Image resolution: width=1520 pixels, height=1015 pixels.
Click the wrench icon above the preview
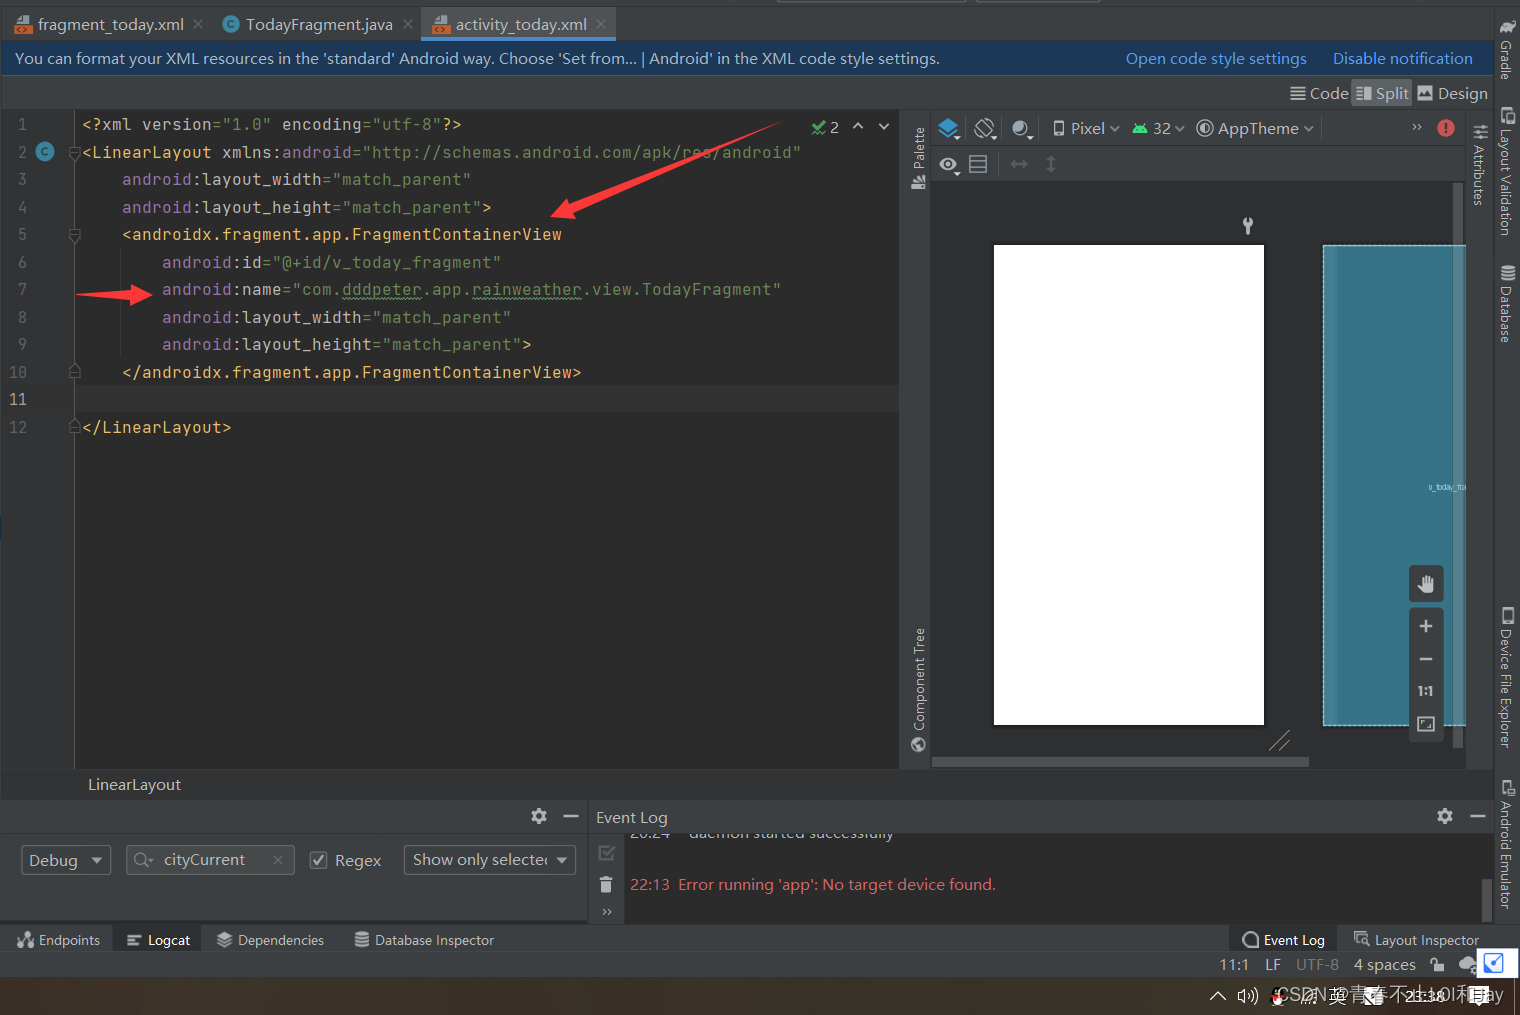1248,225
